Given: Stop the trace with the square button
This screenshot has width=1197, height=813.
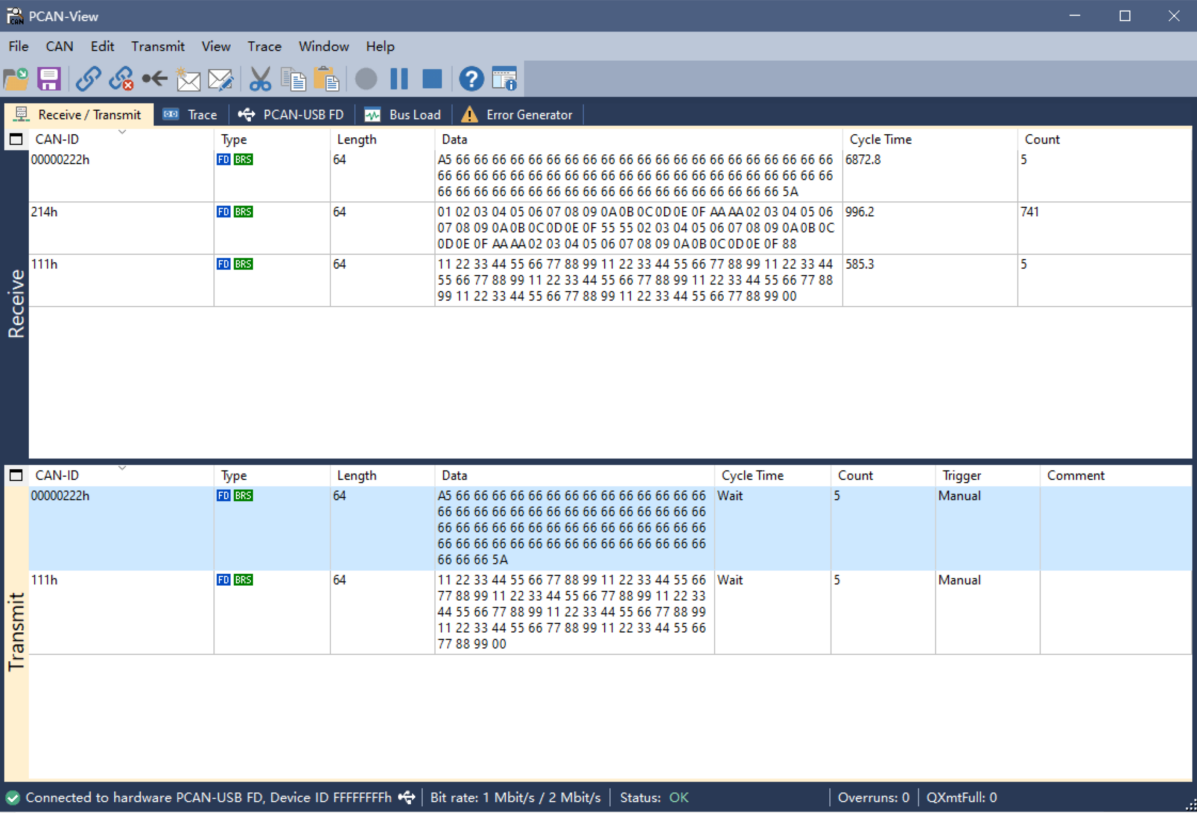Looking at the screenshot, I should pyautogui.click(x=432, y=79).
